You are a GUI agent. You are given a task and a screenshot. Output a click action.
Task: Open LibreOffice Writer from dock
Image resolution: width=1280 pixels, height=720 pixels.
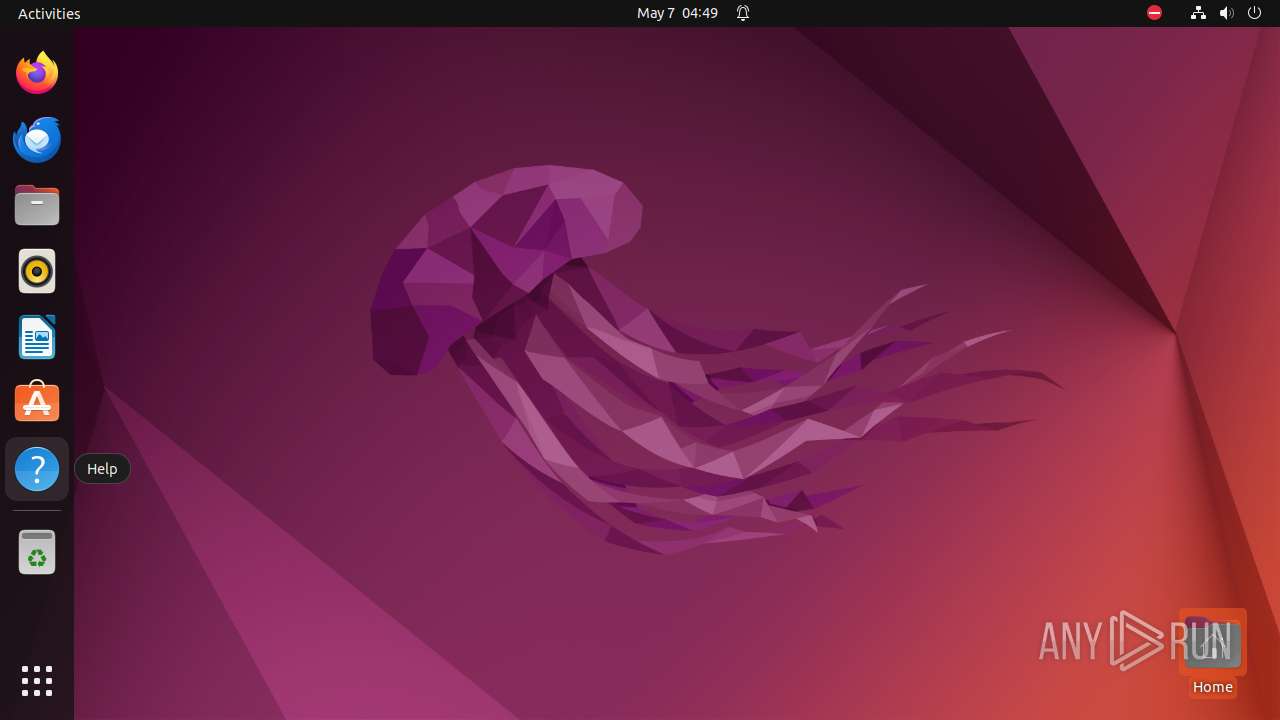37,337
